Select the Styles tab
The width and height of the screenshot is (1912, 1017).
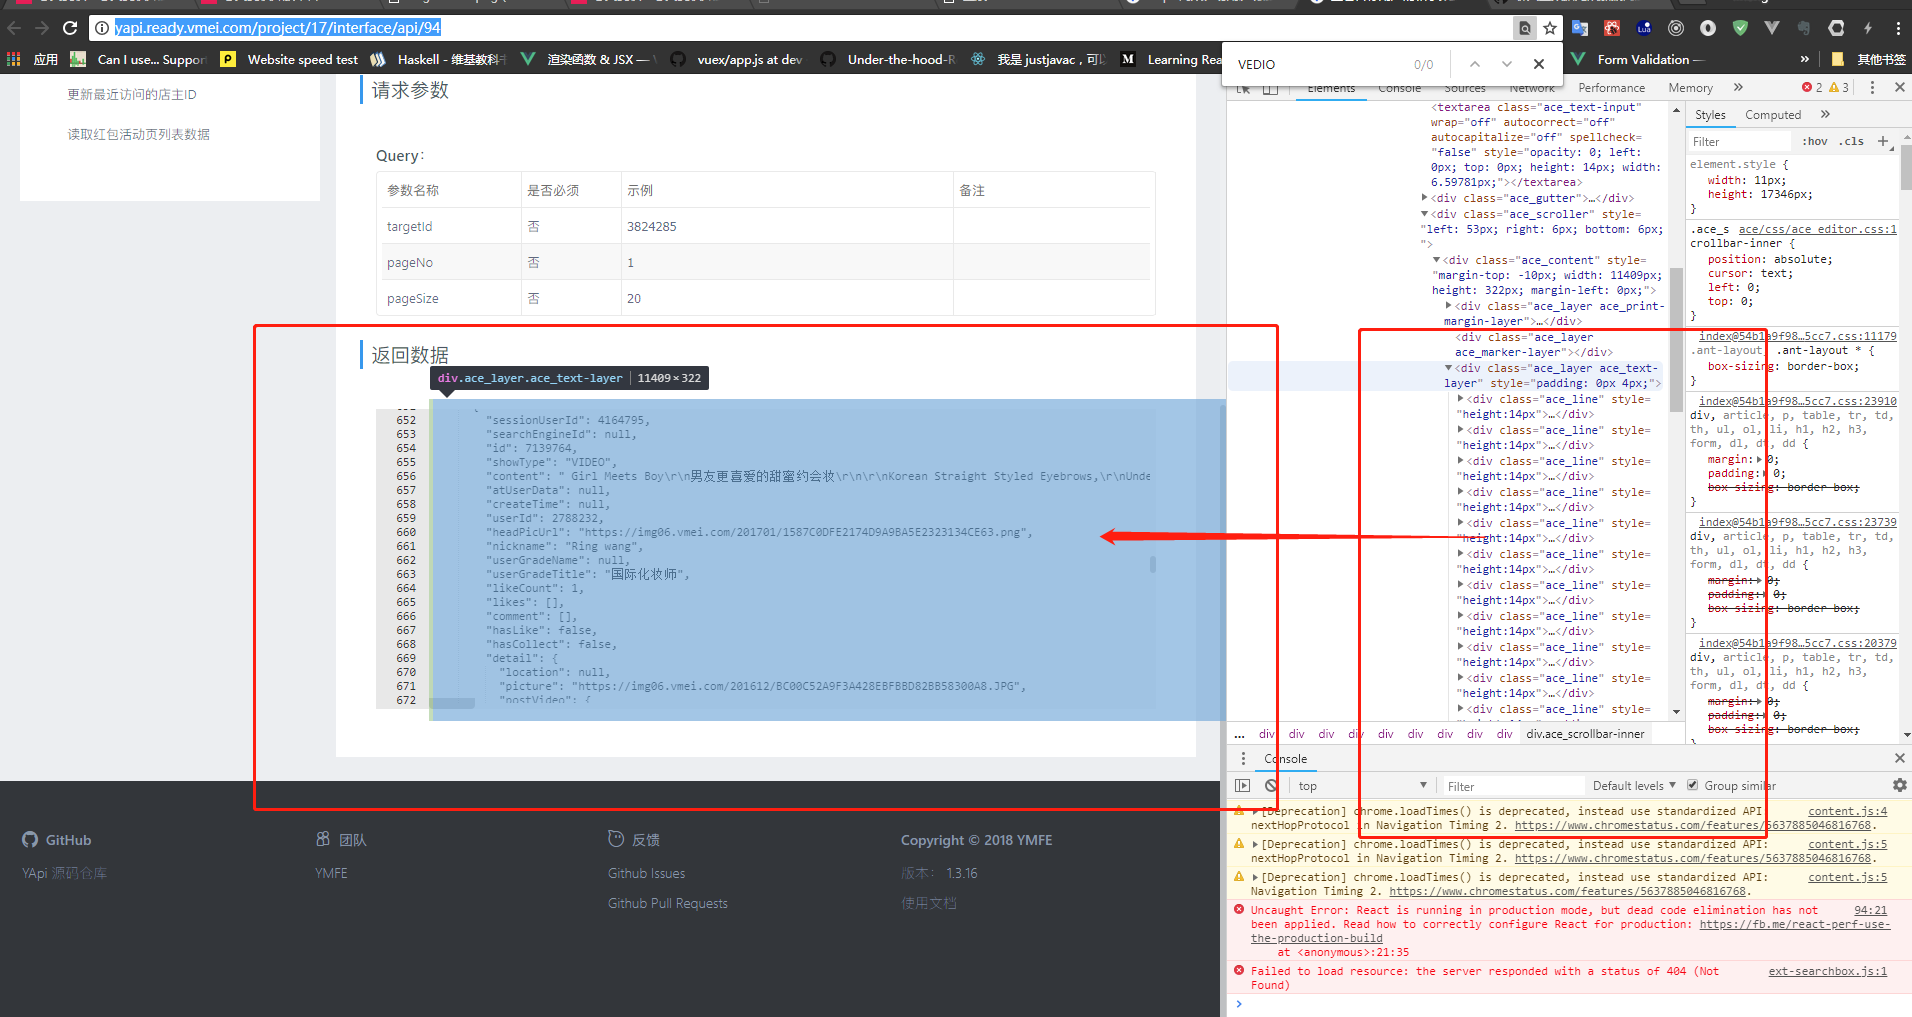(1711, 115)
